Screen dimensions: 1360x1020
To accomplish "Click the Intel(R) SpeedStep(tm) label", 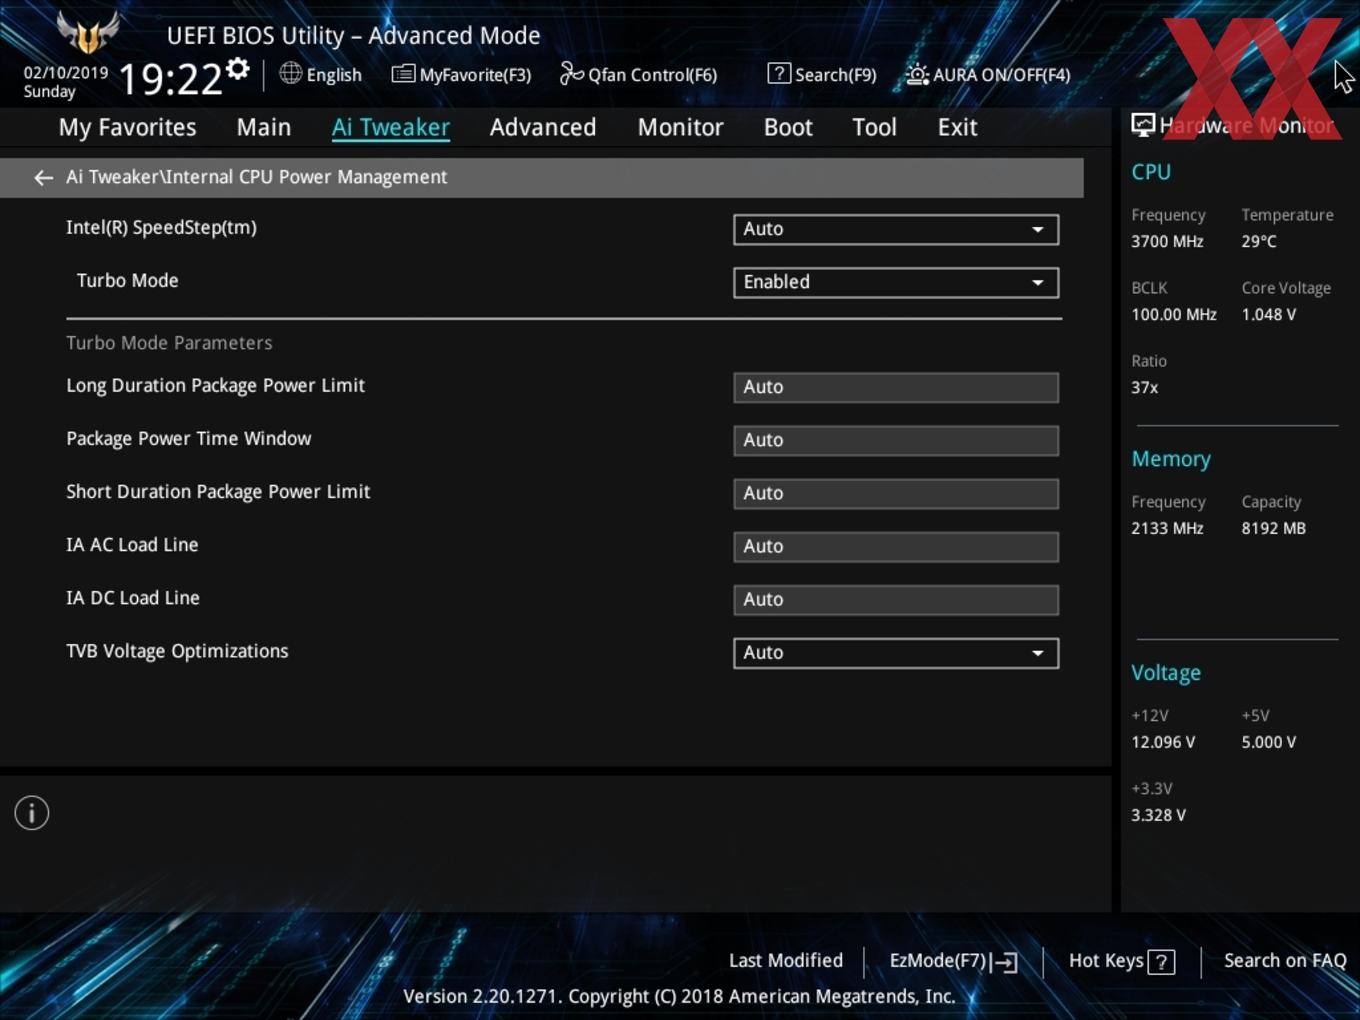I will coord(161,228).
